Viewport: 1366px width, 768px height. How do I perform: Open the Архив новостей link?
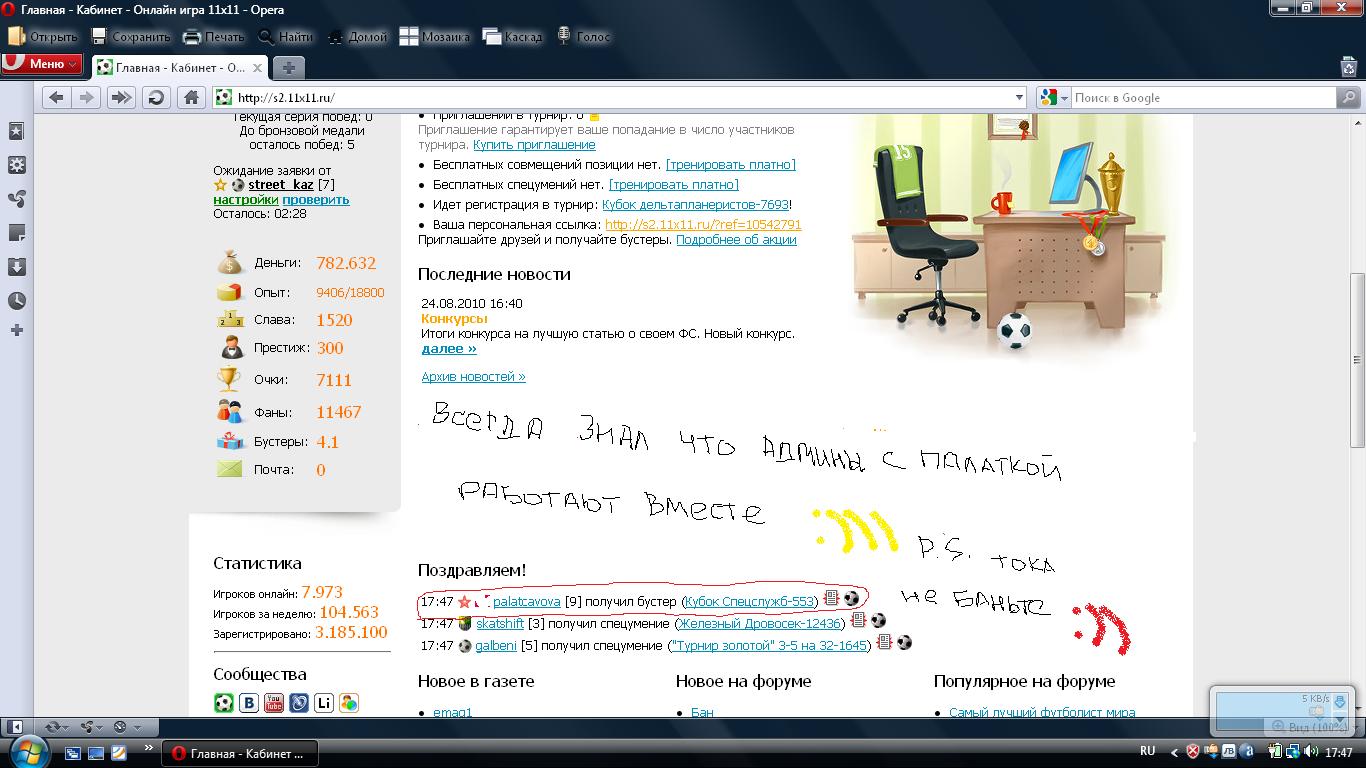click(x=473, y=377)
